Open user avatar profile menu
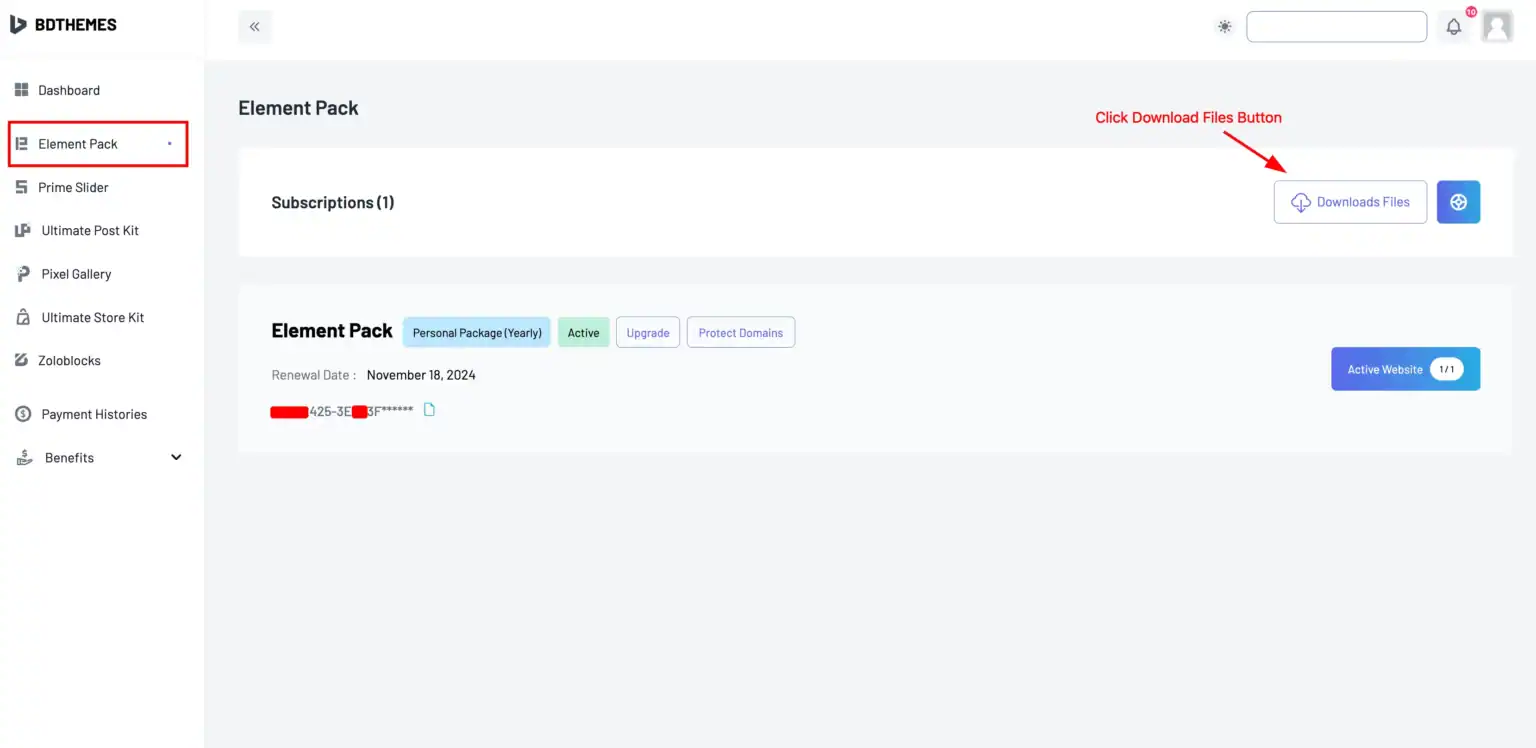This screenshot has width=1536, height=748. pyautogui.click(x=1497, y=27)
